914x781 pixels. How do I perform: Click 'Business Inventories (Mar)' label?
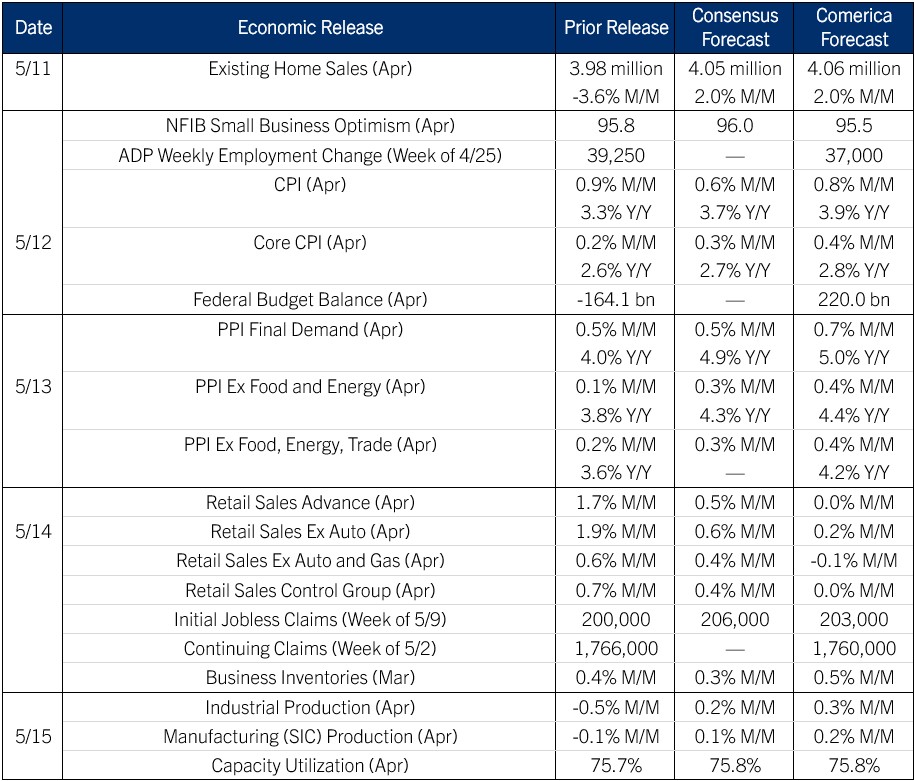tap(310, 678)
